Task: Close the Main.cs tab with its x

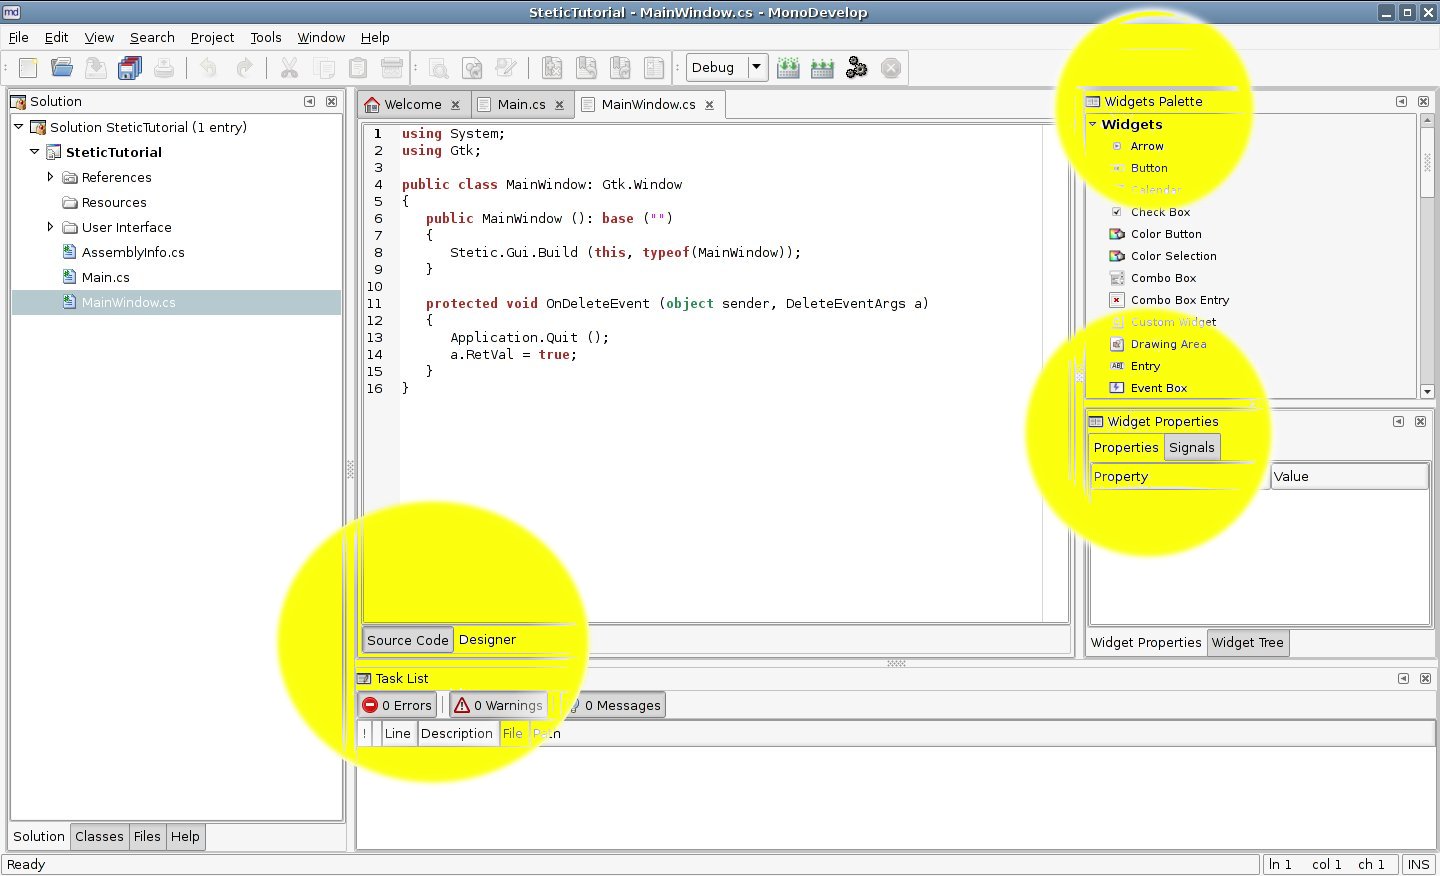Action: click(x=559, y=105)
